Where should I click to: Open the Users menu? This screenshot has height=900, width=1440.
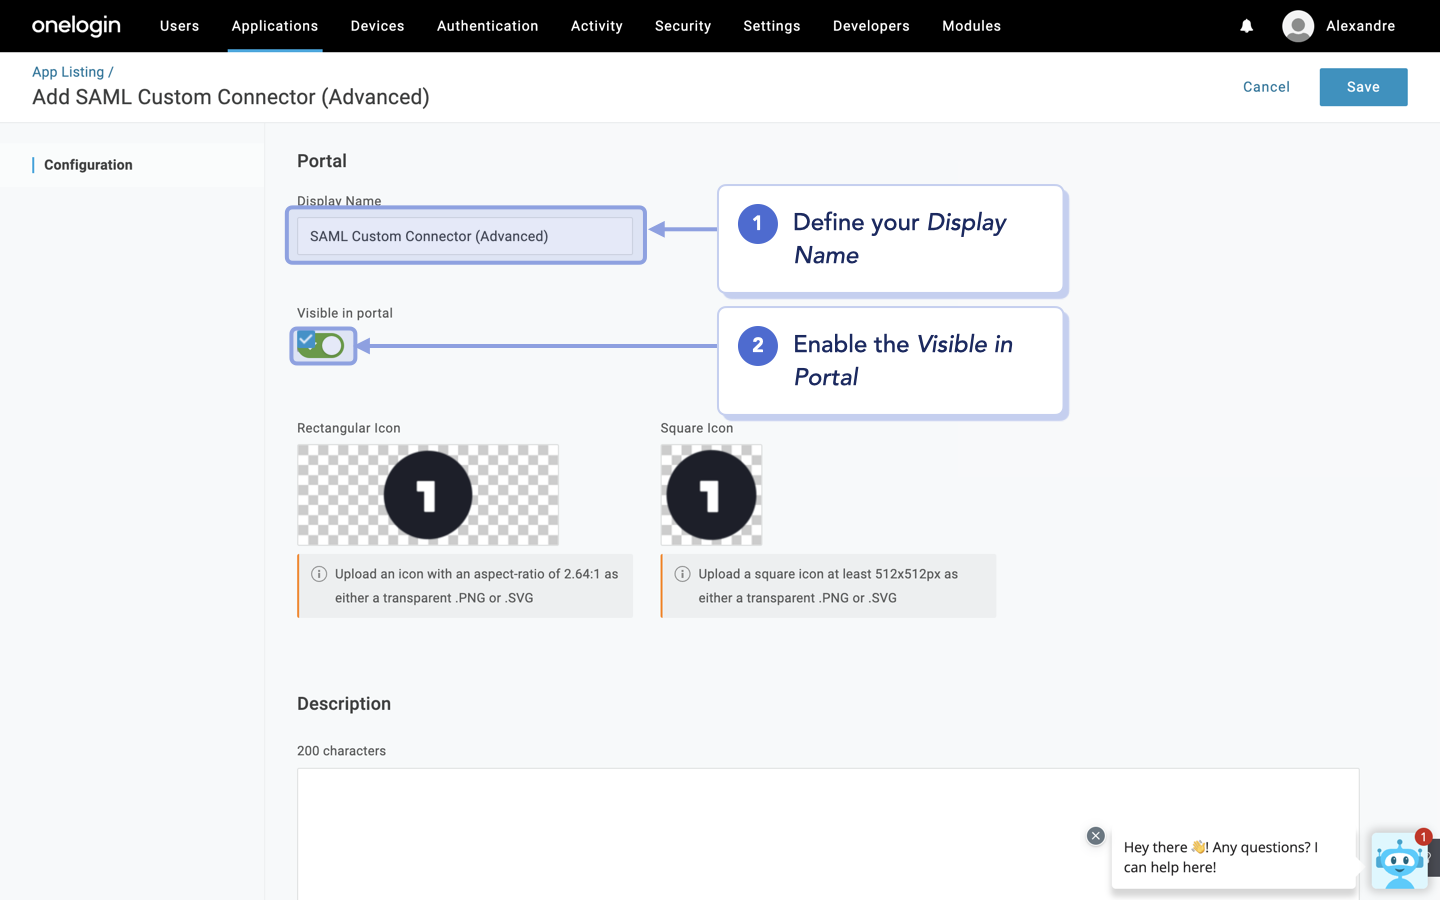[180, 26]
